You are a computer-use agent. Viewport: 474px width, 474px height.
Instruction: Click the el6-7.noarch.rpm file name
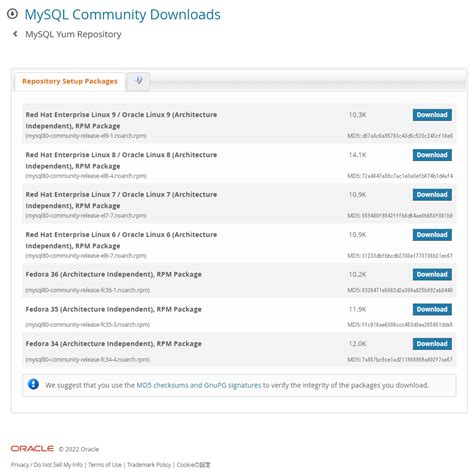tap(86, 256)
